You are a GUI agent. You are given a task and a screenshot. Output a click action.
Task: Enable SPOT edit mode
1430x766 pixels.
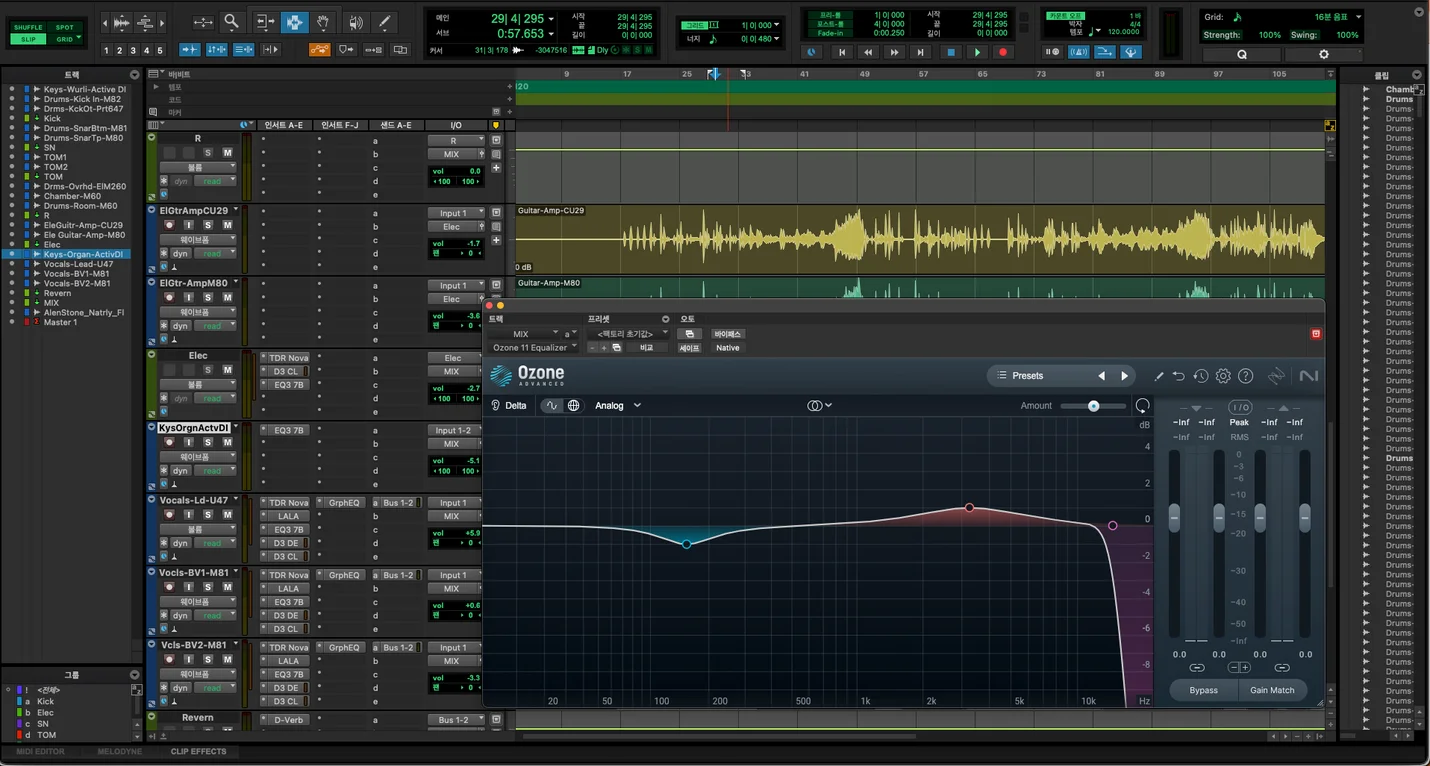65,27
